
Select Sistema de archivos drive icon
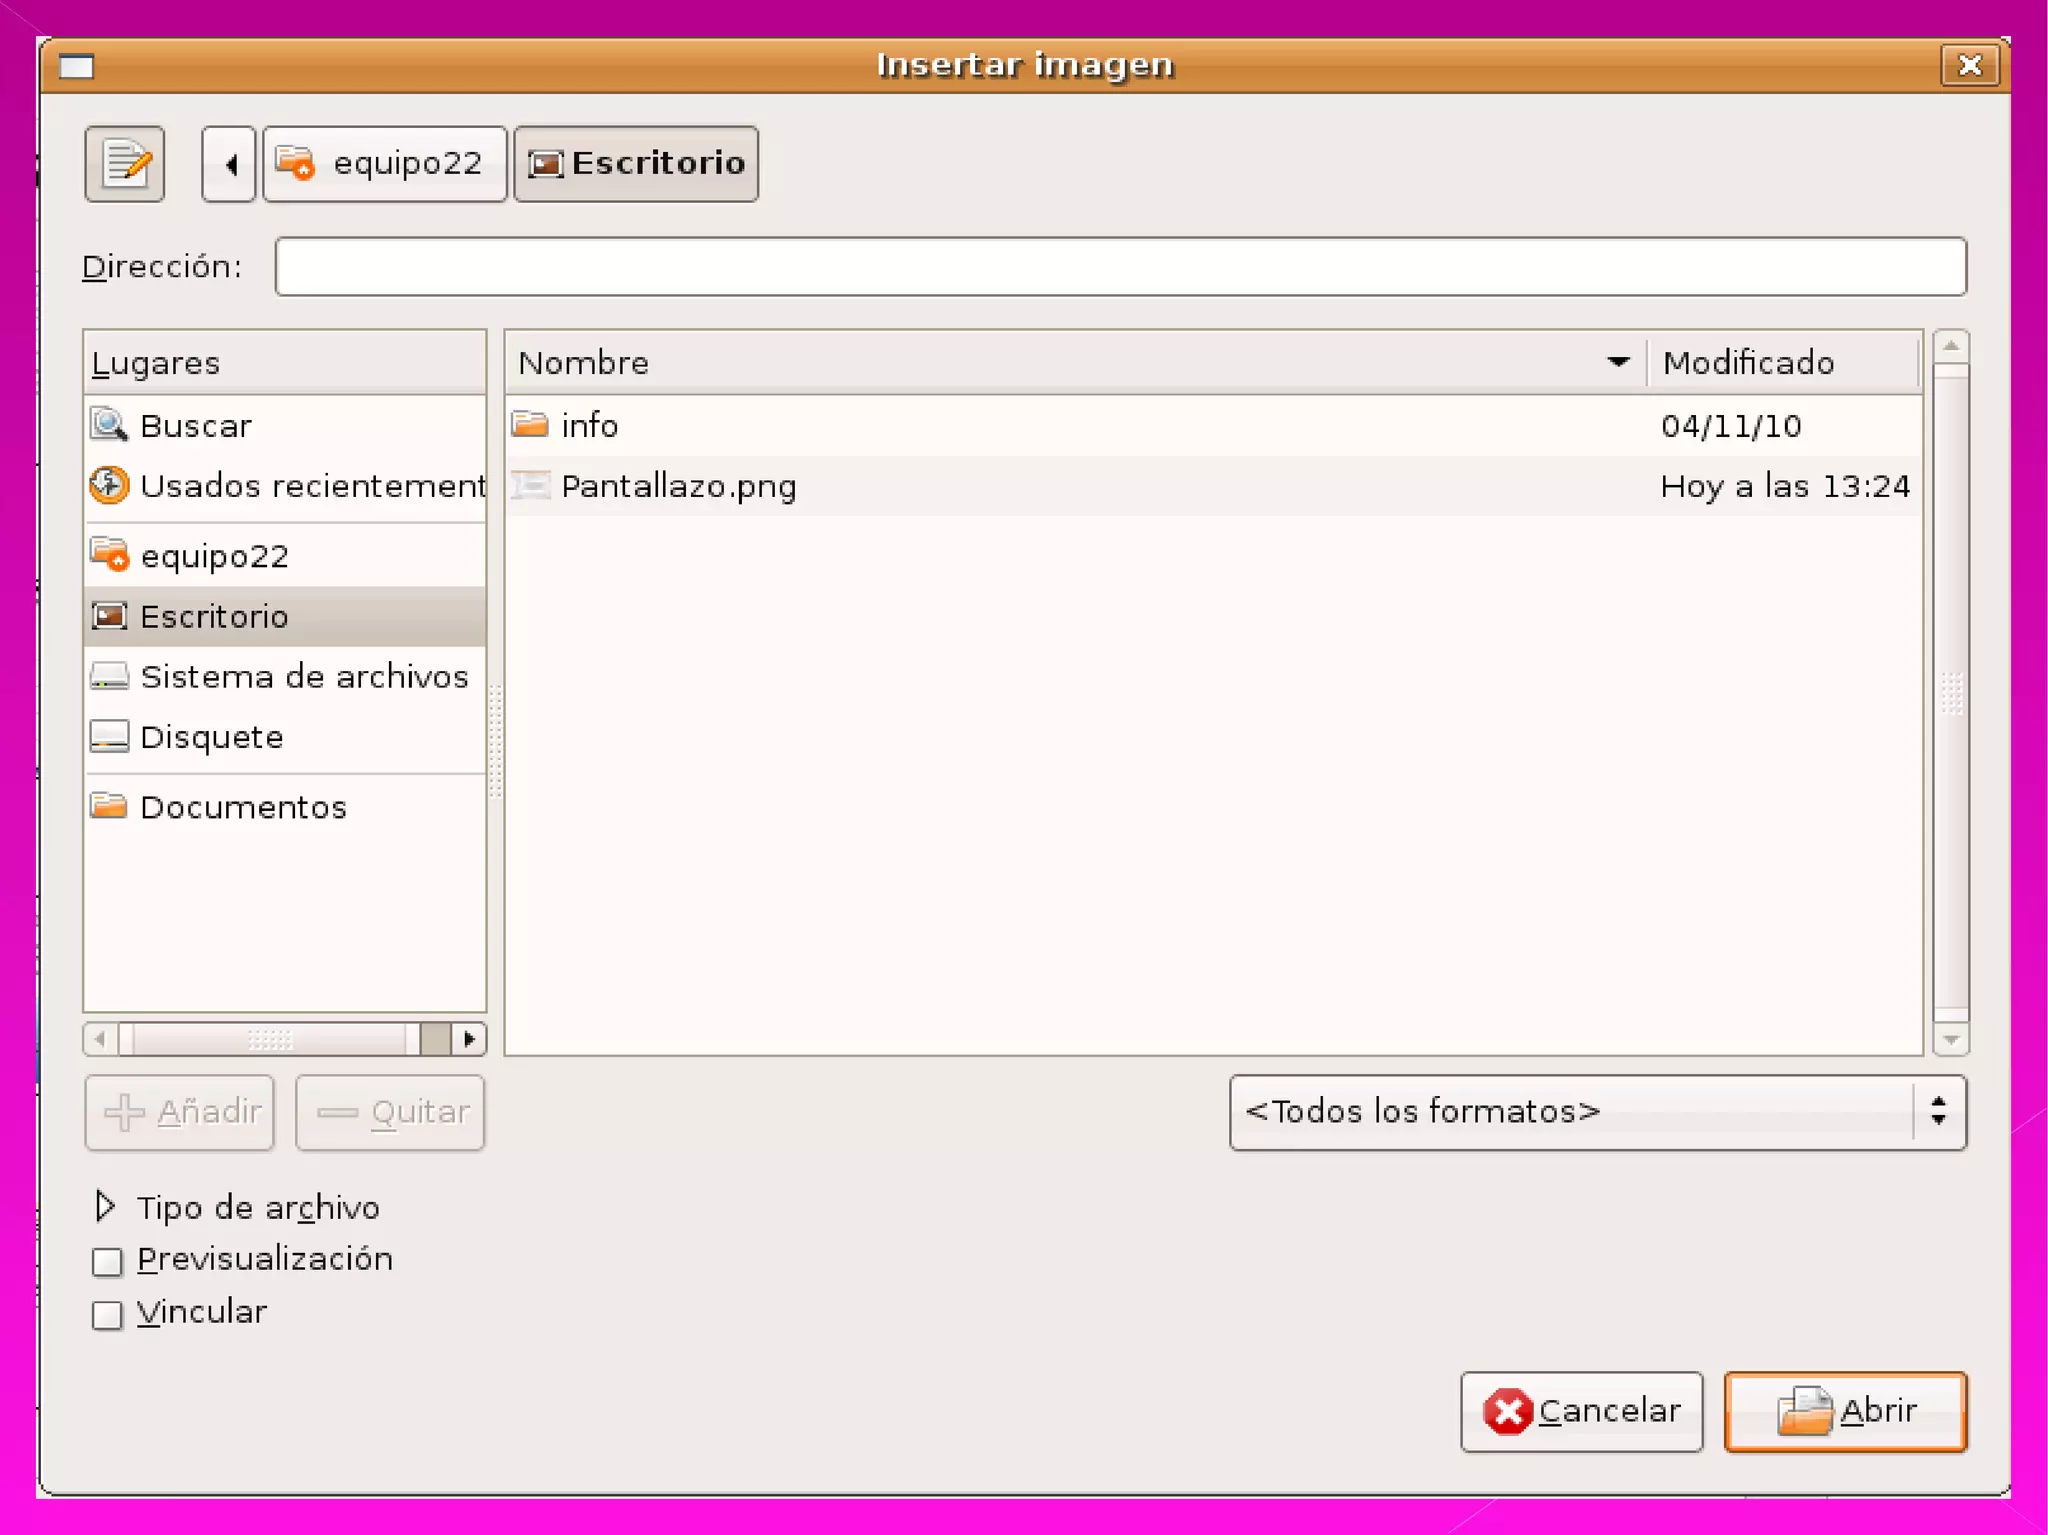tap(109, 677)
